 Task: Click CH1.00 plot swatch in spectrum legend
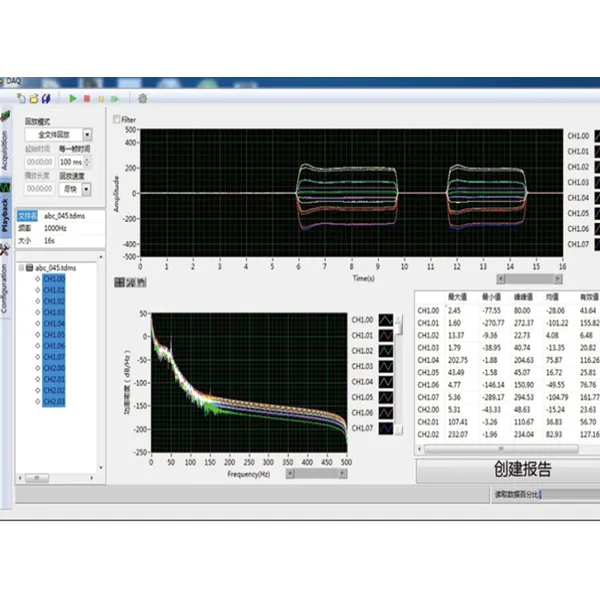[x=386, y=320]
